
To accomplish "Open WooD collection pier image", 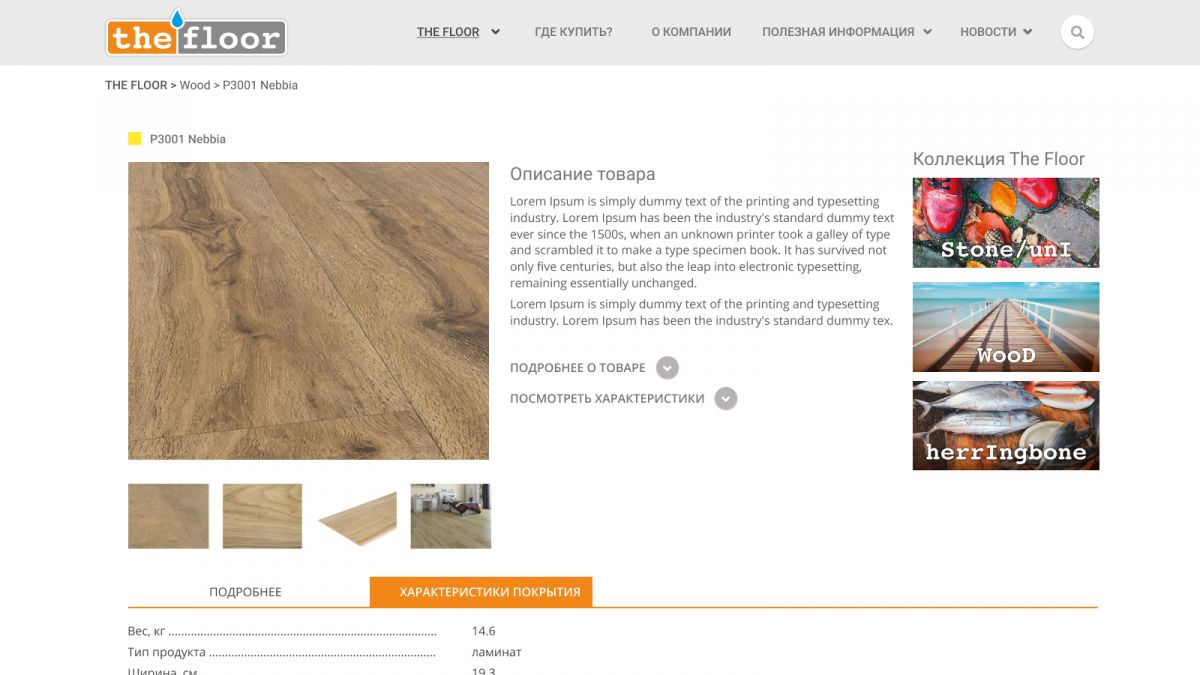I will [x=1006, y=327].
